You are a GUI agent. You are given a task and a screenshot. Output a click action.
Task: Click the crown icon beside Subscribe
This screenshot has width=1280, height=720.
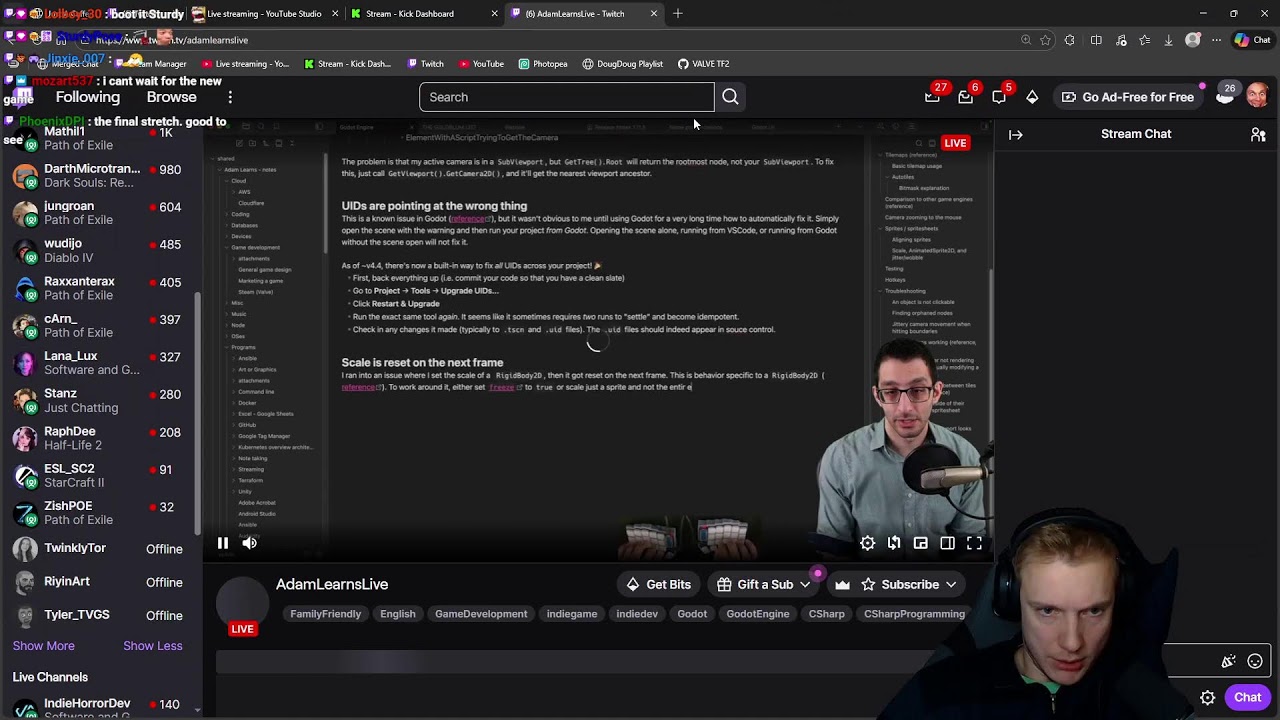coord(842,584)
